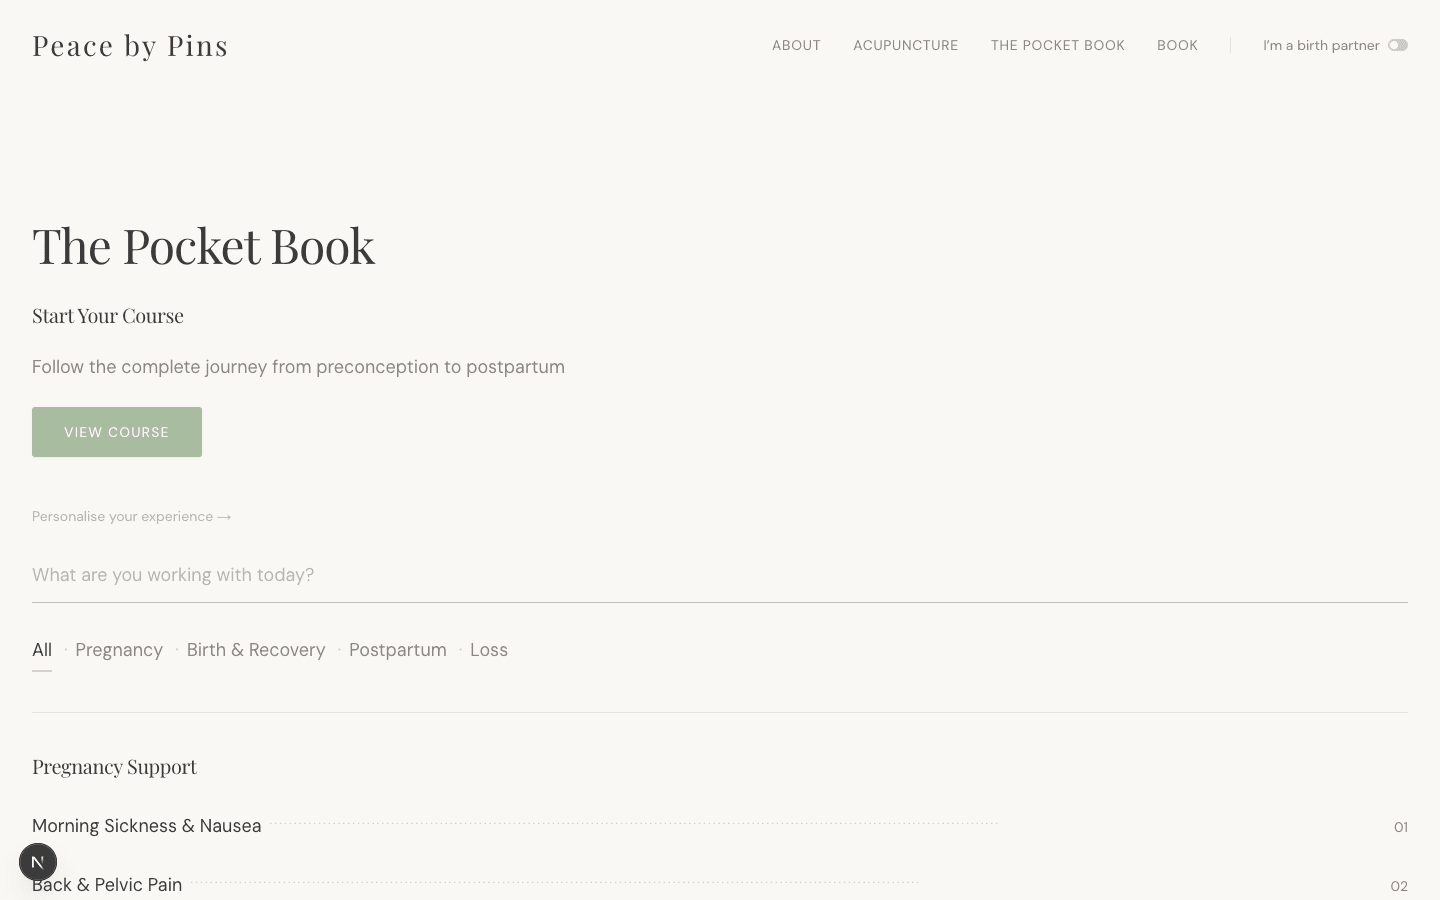This screenshot has height=900, width=1440.
Task: Select the Loss filter
Action: point(489,650)
